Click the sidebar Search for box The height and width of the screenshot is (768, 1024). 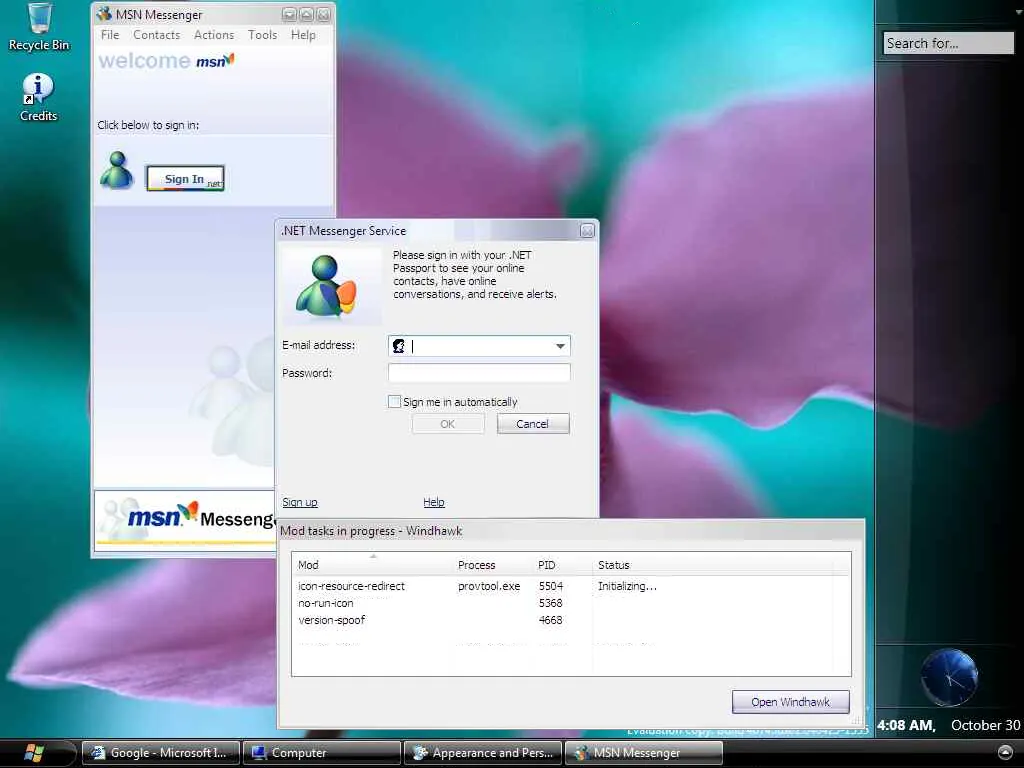click(948, 43)
